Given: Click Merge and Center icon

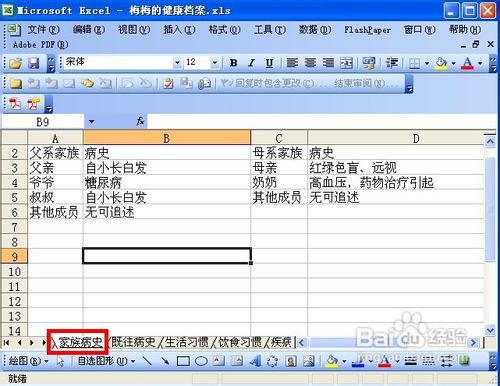Looking at the screenshot, I should click(x=346, y=63).
